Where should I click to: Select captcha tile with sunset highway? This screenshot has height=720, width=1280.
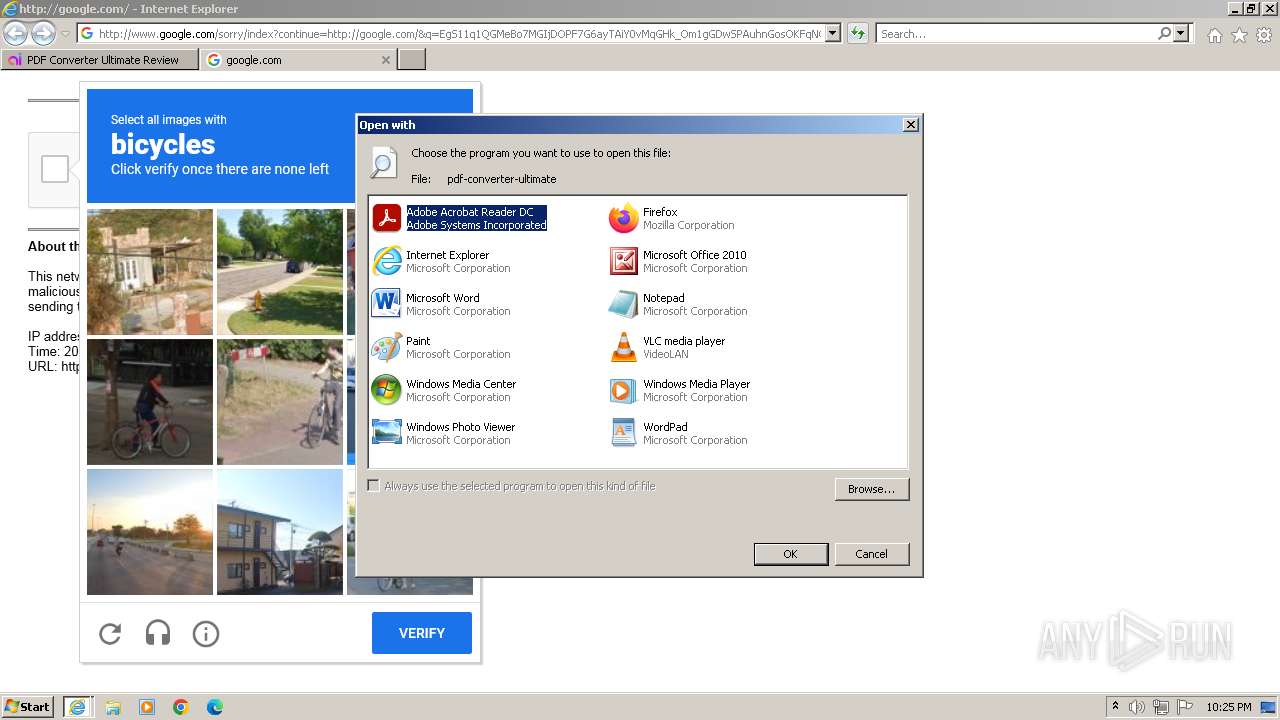[x=150, y=532]
